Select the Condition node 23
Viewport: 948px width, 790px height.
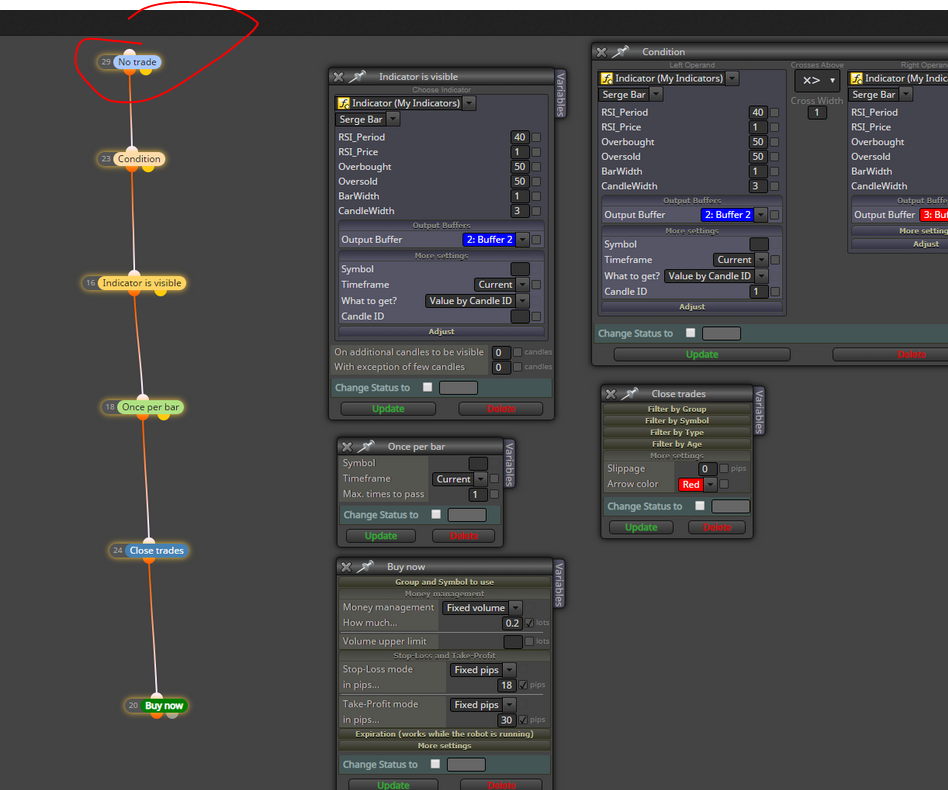(x=139, y=159)
